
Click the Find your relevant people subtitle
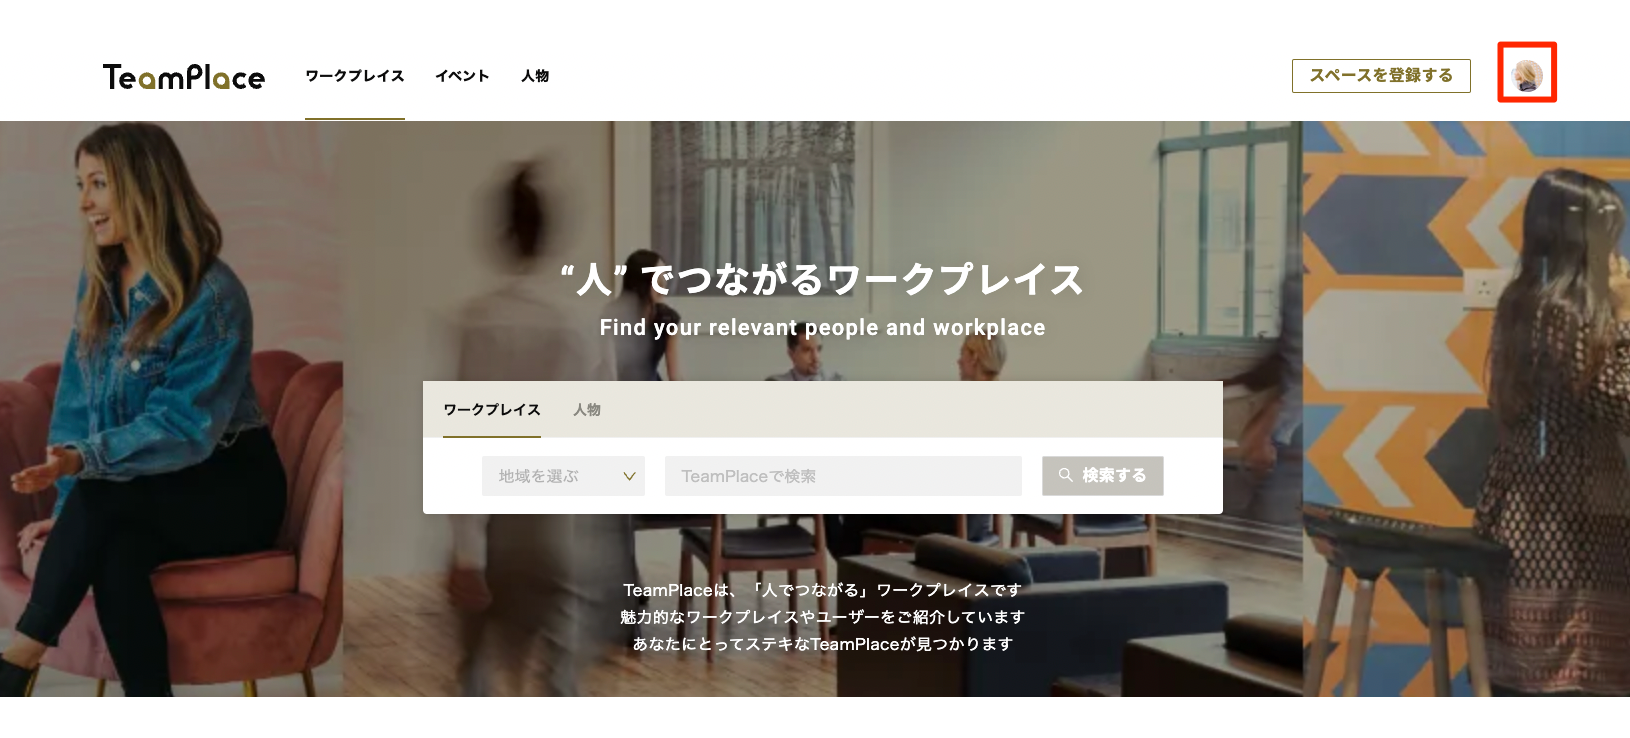click(822, 328)
